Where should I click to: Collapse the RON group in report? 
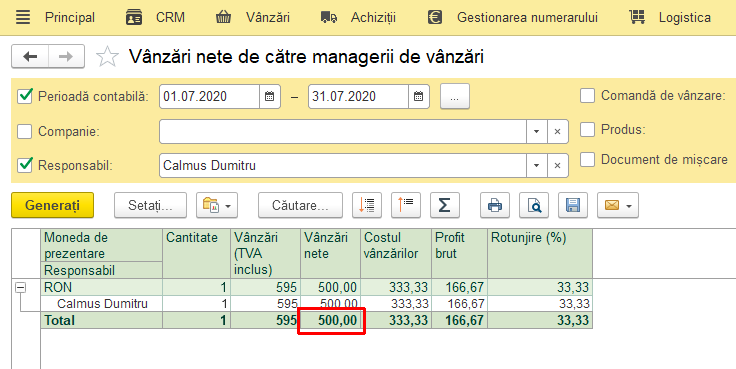[x=20, y=288]
